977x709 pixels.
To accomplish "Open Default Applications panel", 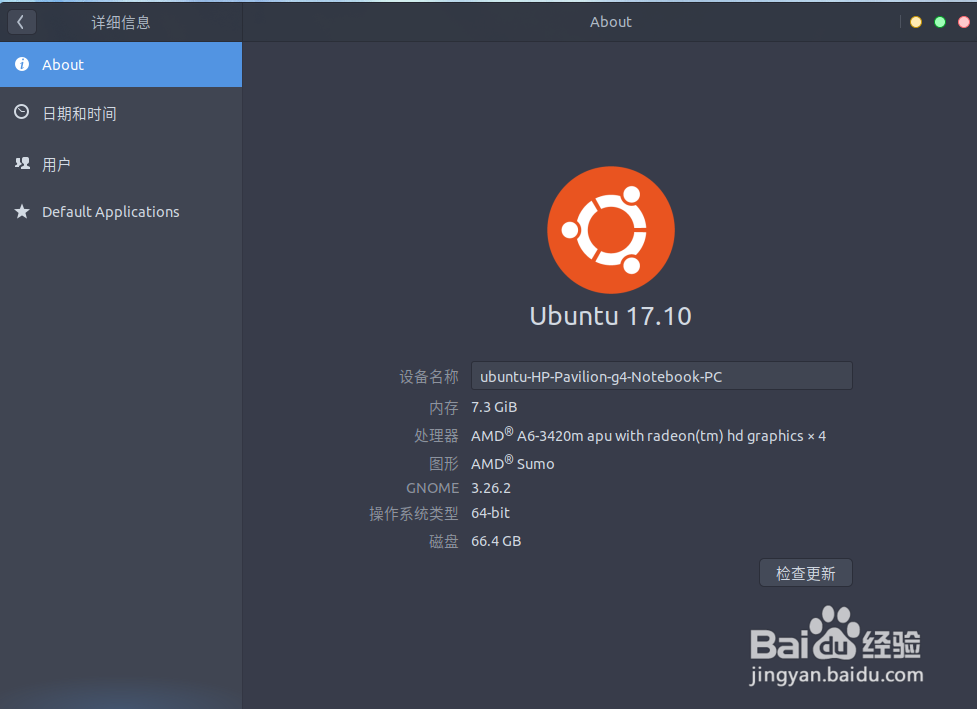I will (121, 212).
